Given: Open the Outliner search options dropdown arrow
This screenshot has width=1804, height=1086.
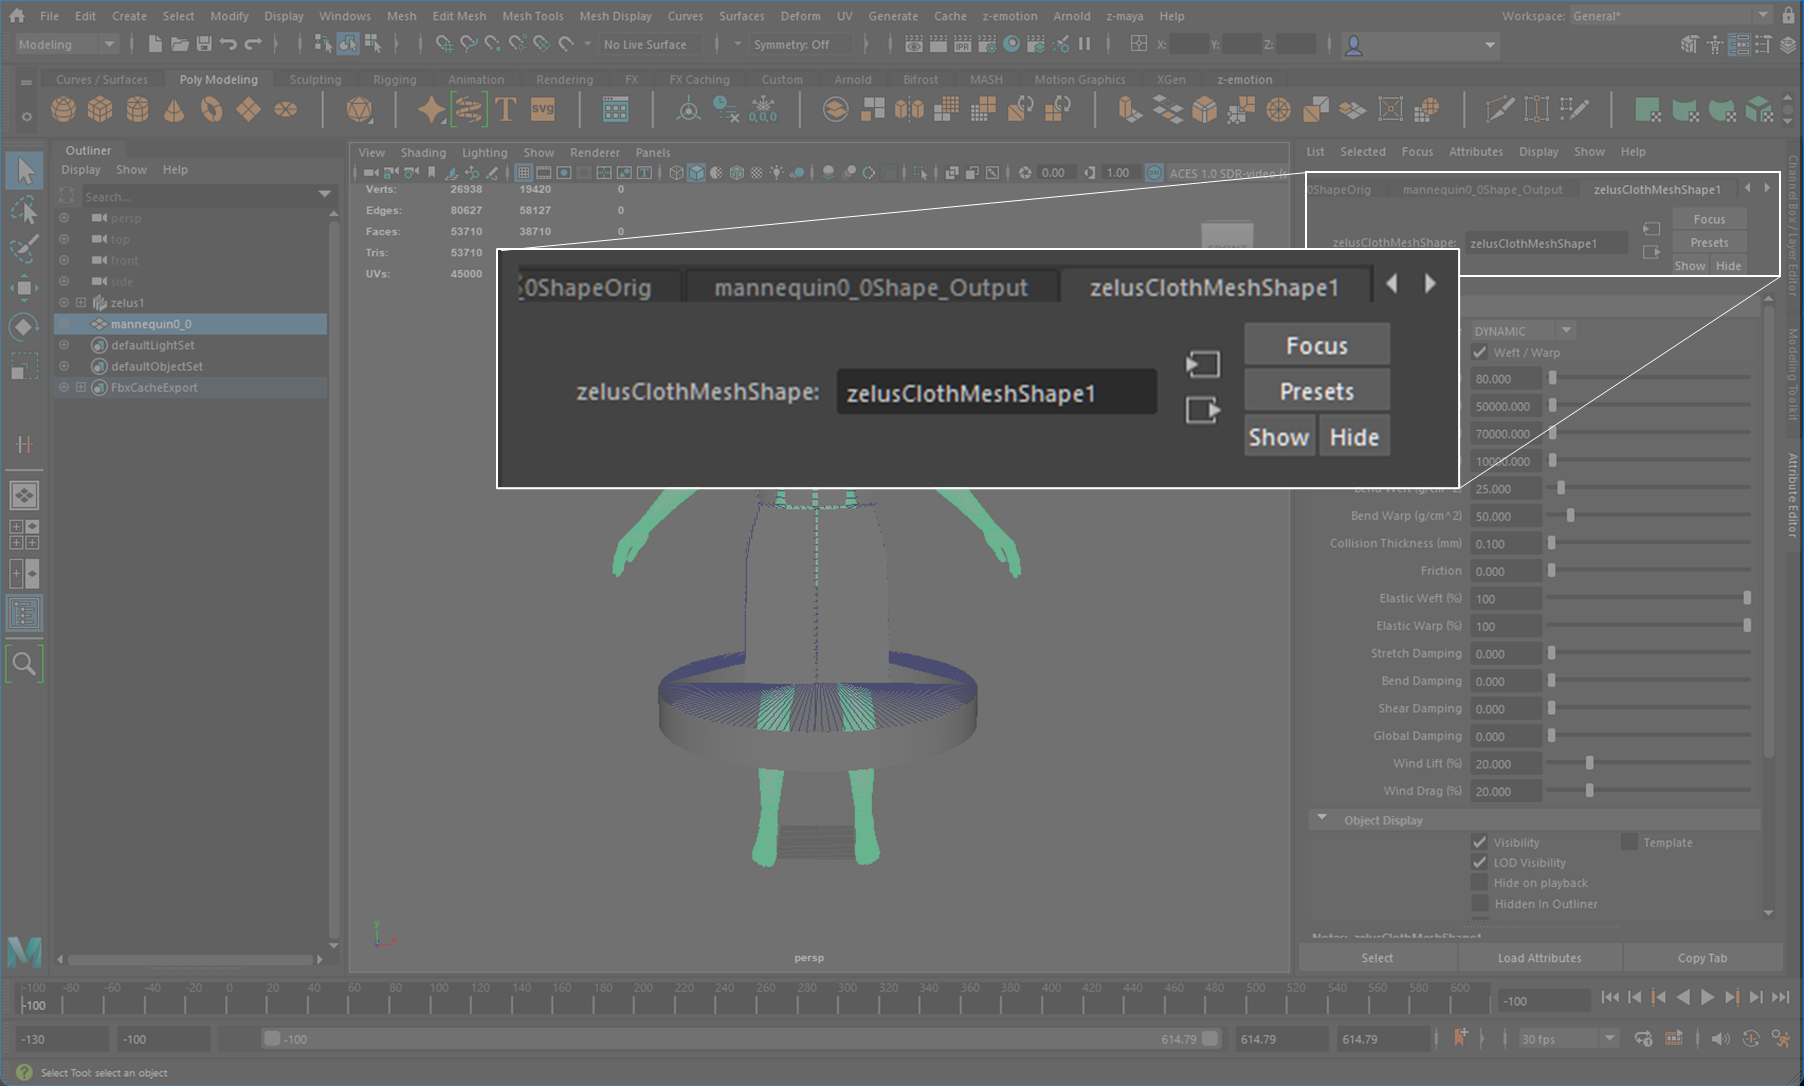Looking at the screenshot, I should (324, 195).
